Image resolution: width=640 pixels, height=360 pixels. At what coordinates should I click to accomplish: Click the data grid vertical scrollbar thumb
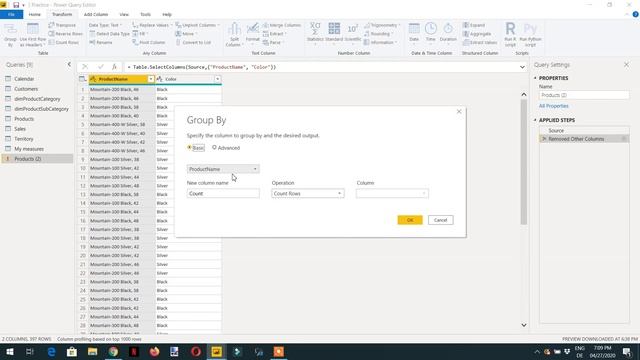coord(524,162)
